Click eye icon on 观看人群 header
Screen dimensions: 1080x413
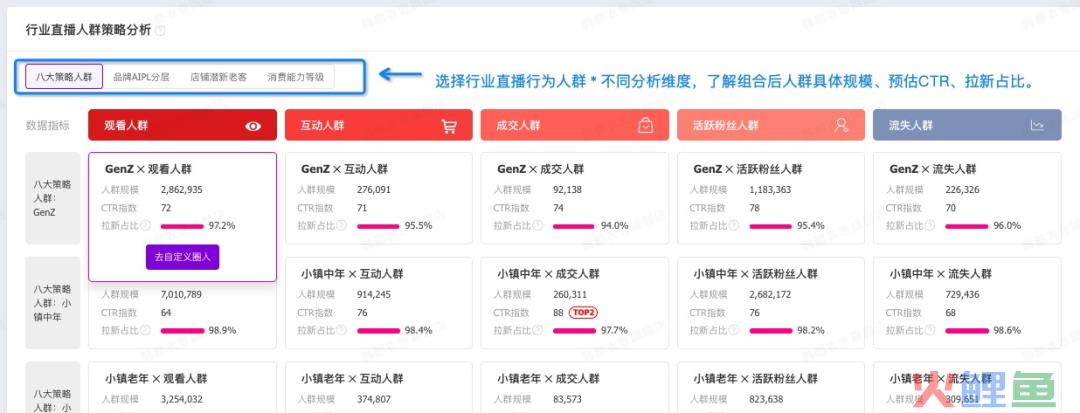(x=253, y=126)
